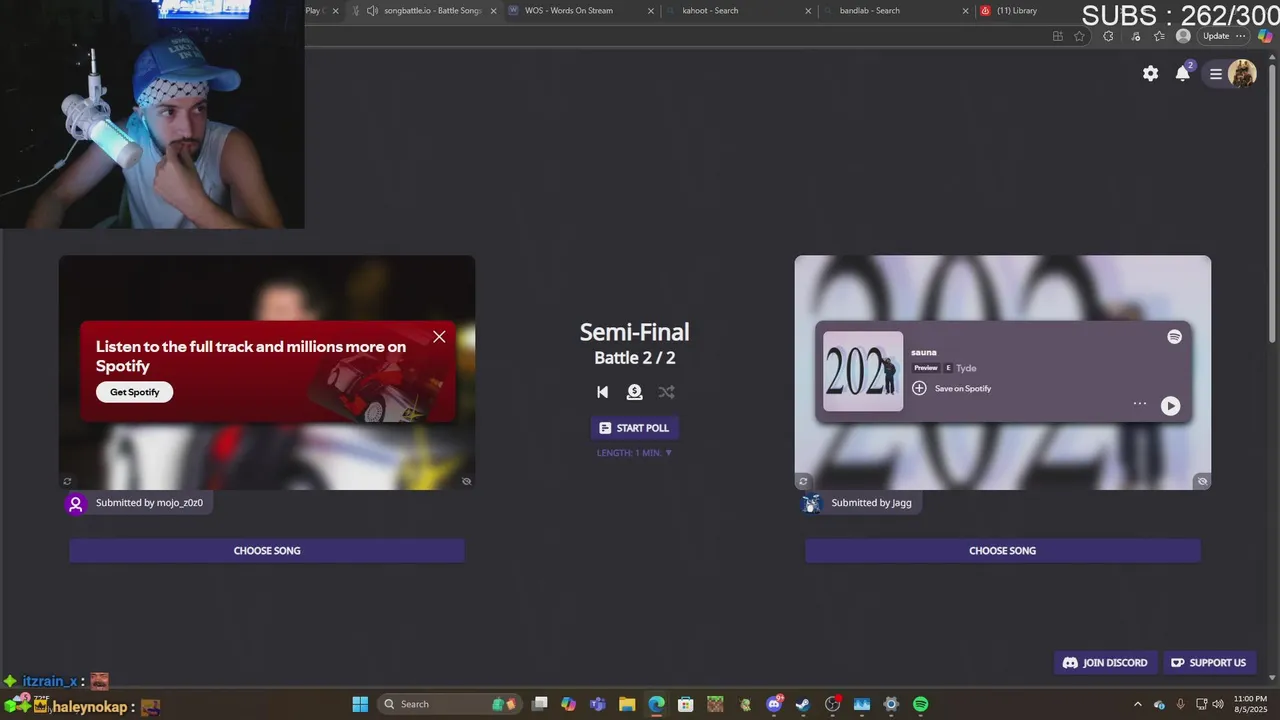Open the browser profile avatar
The image size is (1280, 720).
click(1184, 36)
